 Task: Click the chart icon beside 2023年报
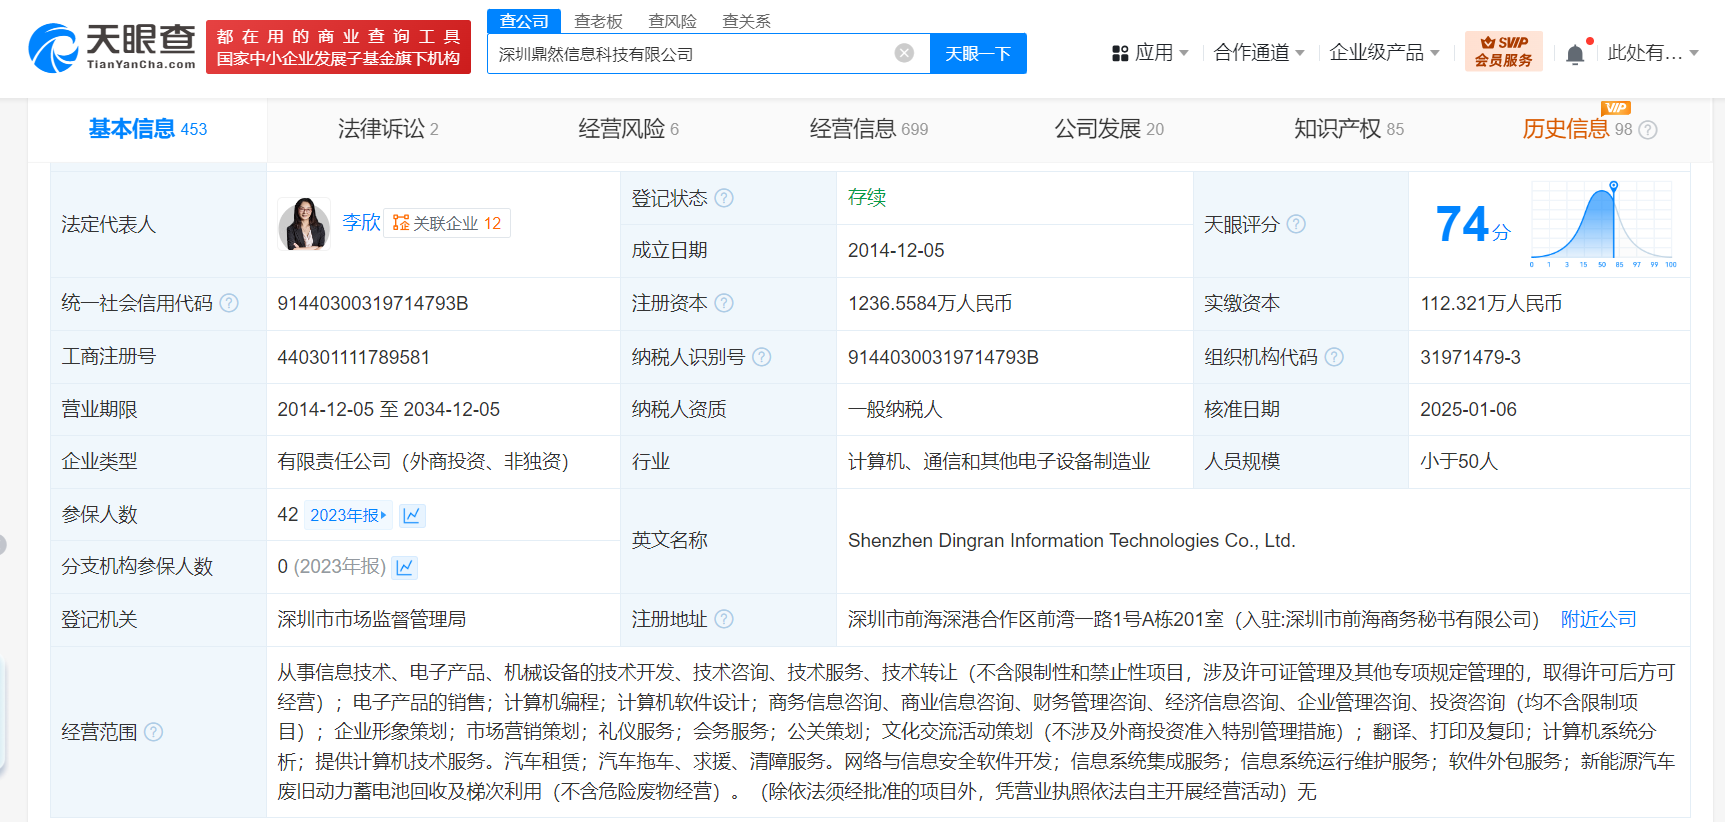coord(412,515)
